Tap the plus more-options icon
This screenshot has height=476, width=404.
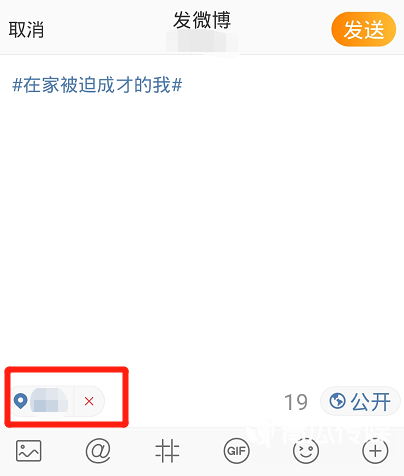click(x=375, y=451)
